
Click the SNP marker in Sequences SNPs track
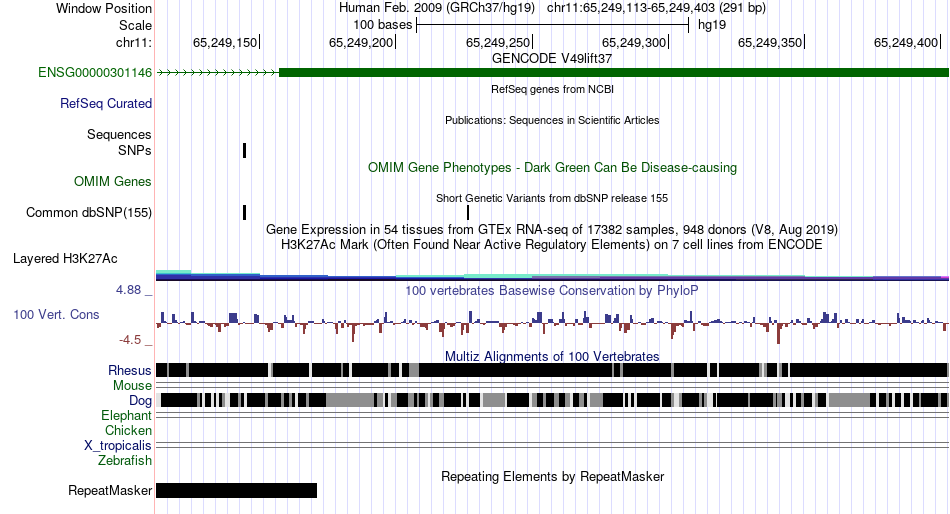coord(244,150)
